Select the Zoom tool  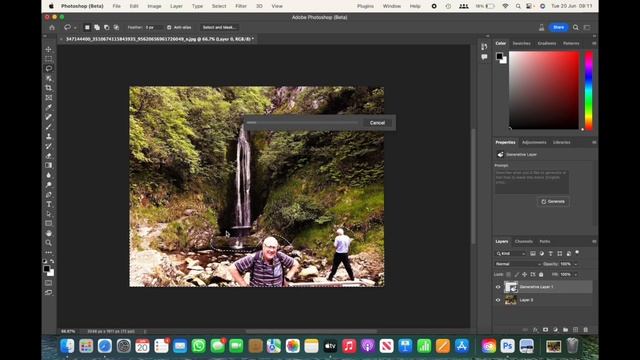point(49,243)
